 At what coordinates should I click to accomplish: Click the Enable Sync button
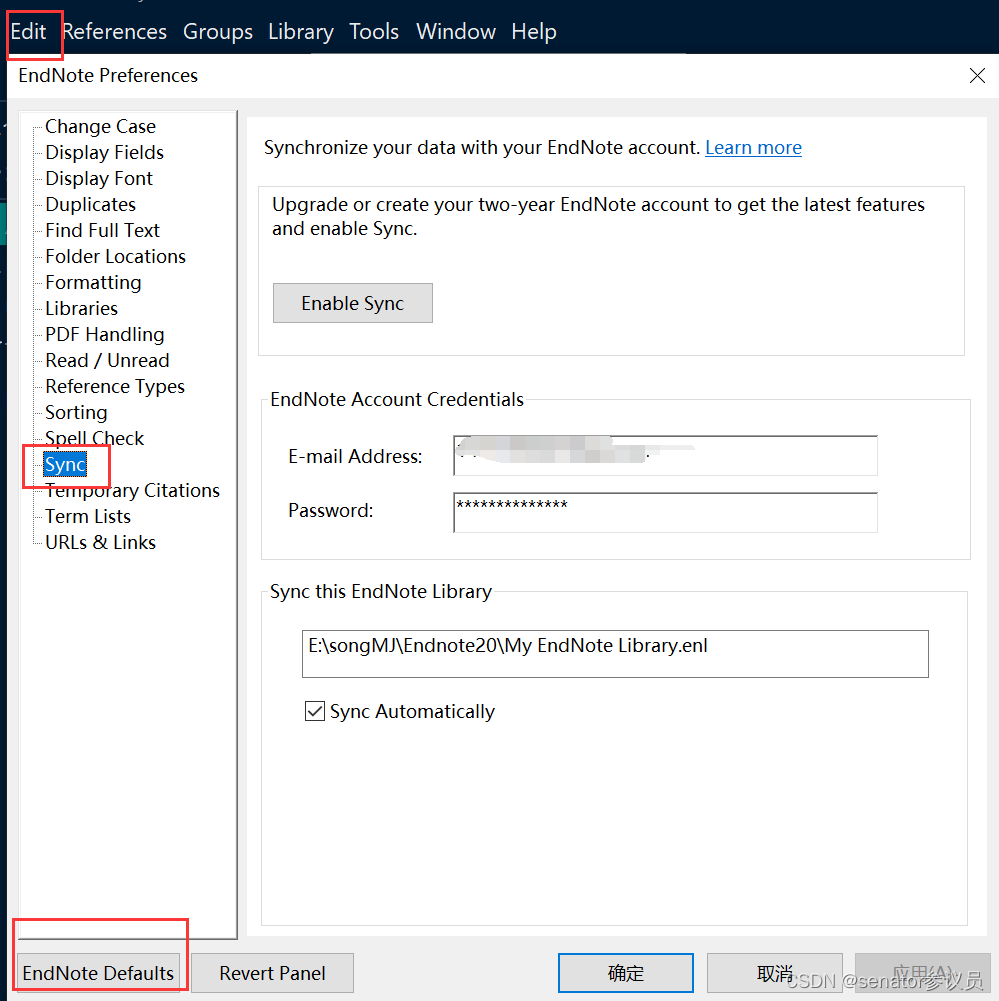(352, 303)
